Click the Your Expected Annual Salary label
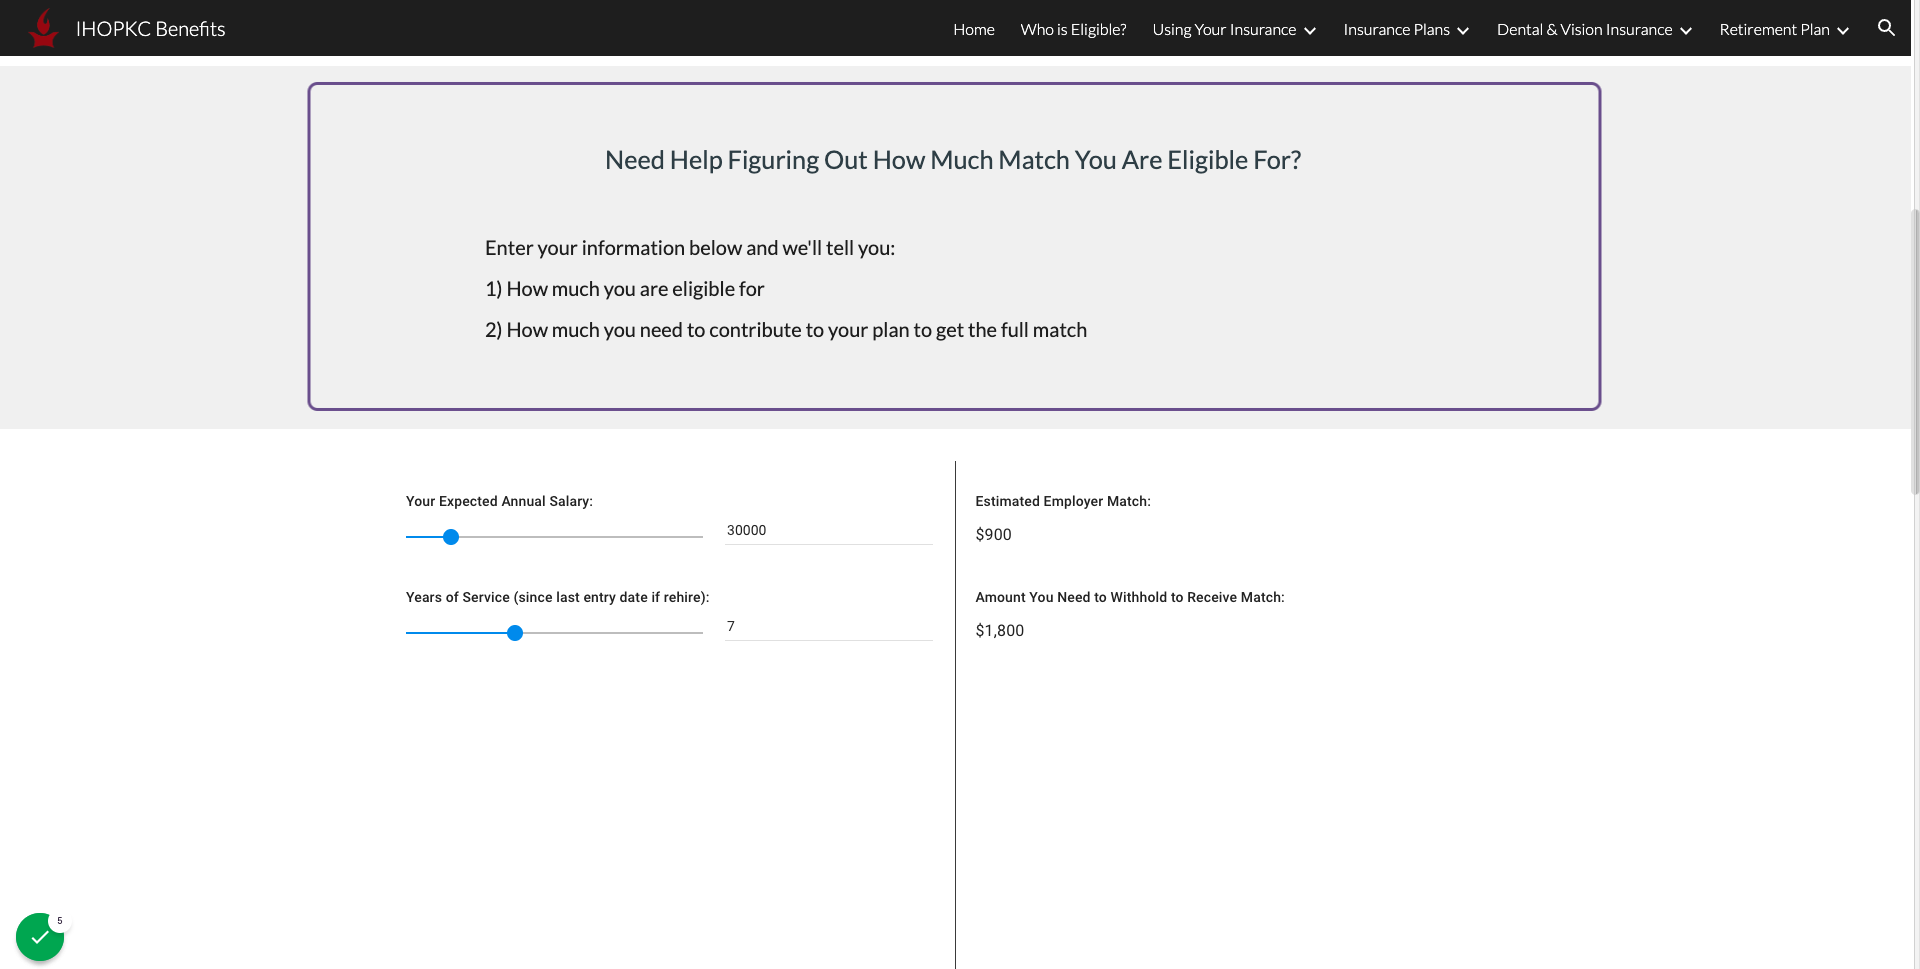Screen dimensions: 1920x969 pos(499,501)
